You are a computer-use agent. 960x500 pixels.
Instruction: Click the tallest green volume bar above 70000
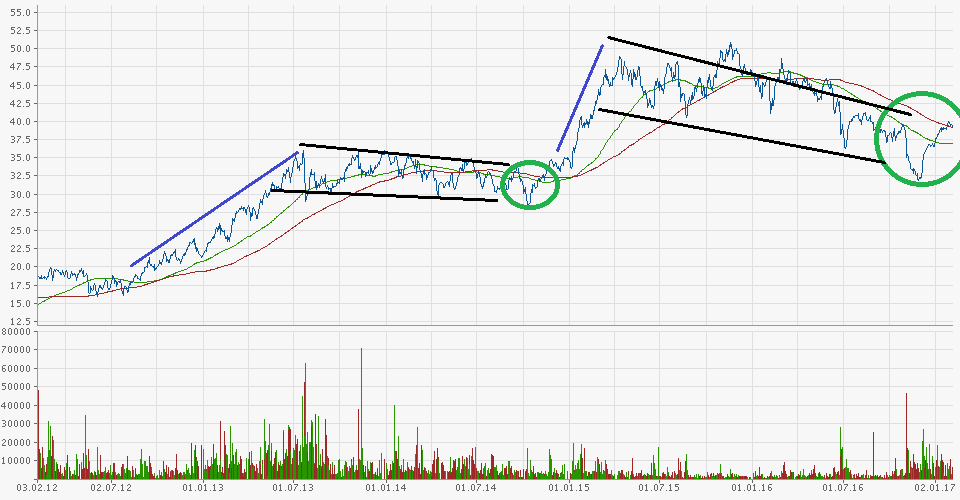pyautogui.click(x=361, y=413)
